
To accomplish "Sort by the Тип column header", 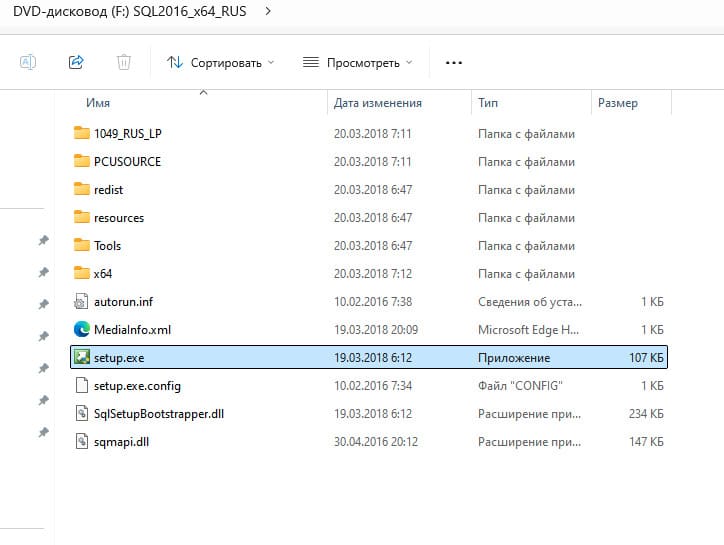I will point(488,103).
